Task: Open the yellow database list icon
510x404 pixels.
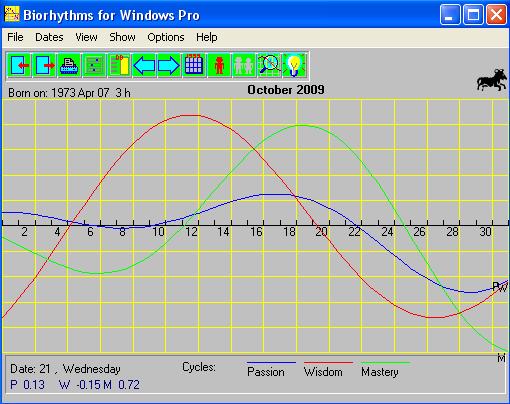Action: point(119,65)
